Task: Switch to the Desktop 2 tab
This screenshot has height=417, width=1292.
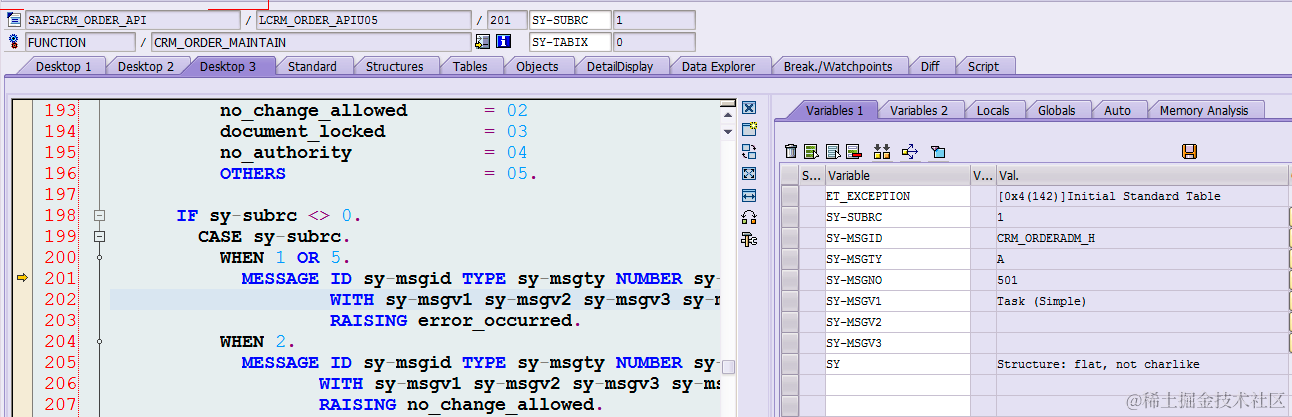Action: (x=146, y=66)
